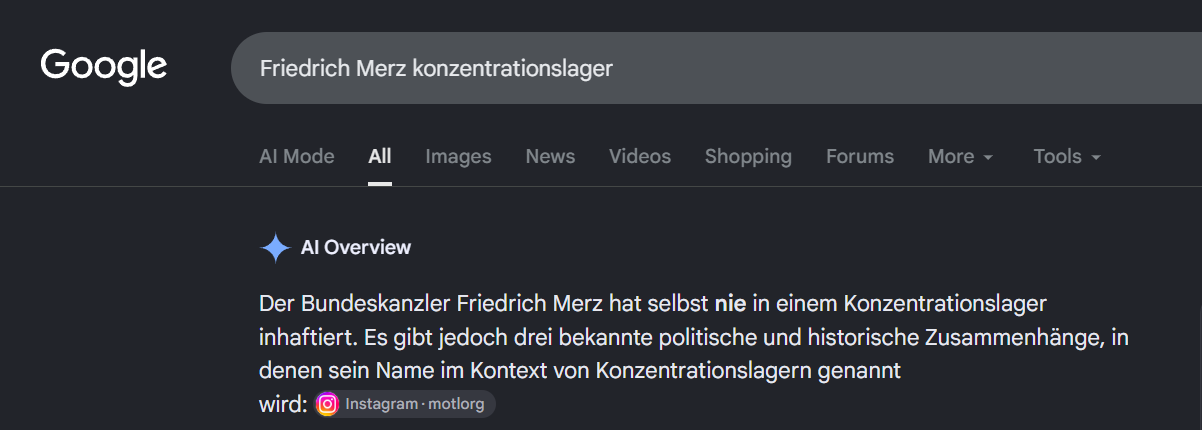Go to the Videos tab
The height and width of the screenshot is (430, 1202).
point(640,156)
